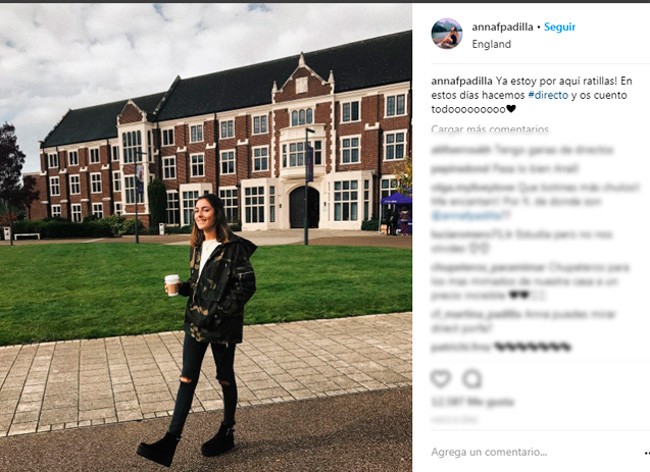
Task: Click the blurred likes count text
Action: pyautogui.click(x=473, y=402)
